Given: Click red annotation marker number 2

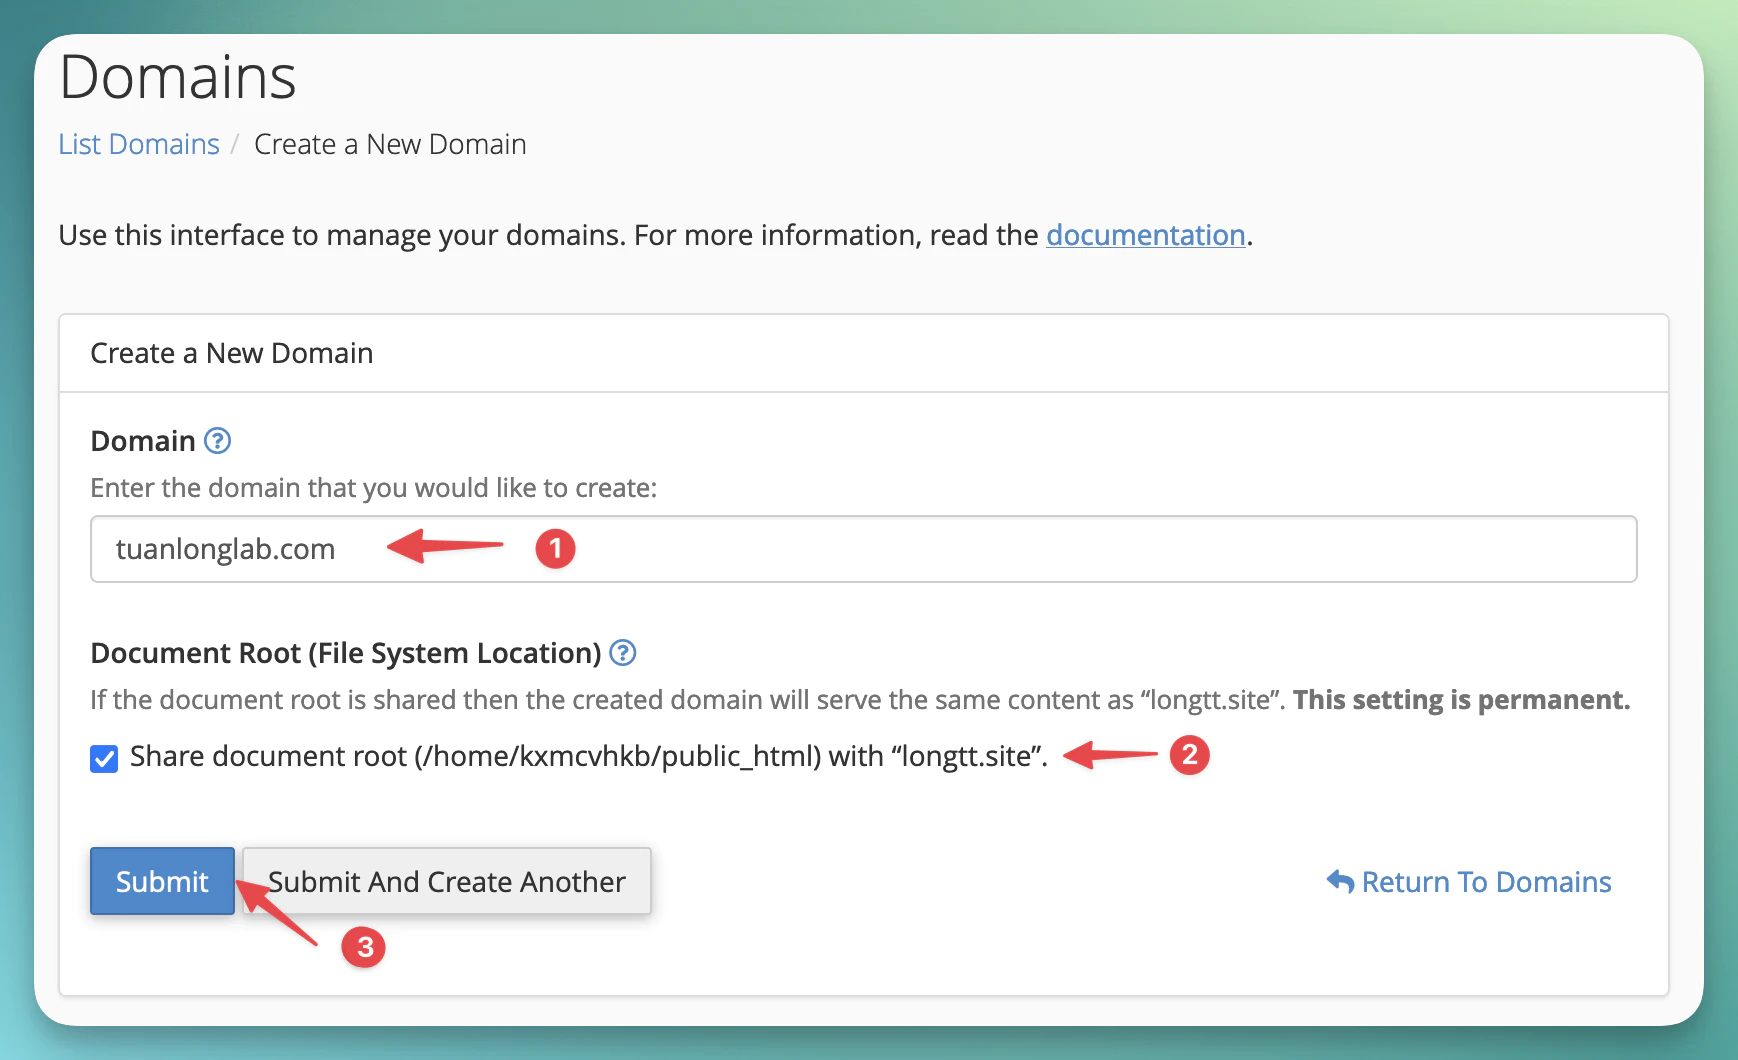Looking at the screenshot, I should tap(1189, 755).
